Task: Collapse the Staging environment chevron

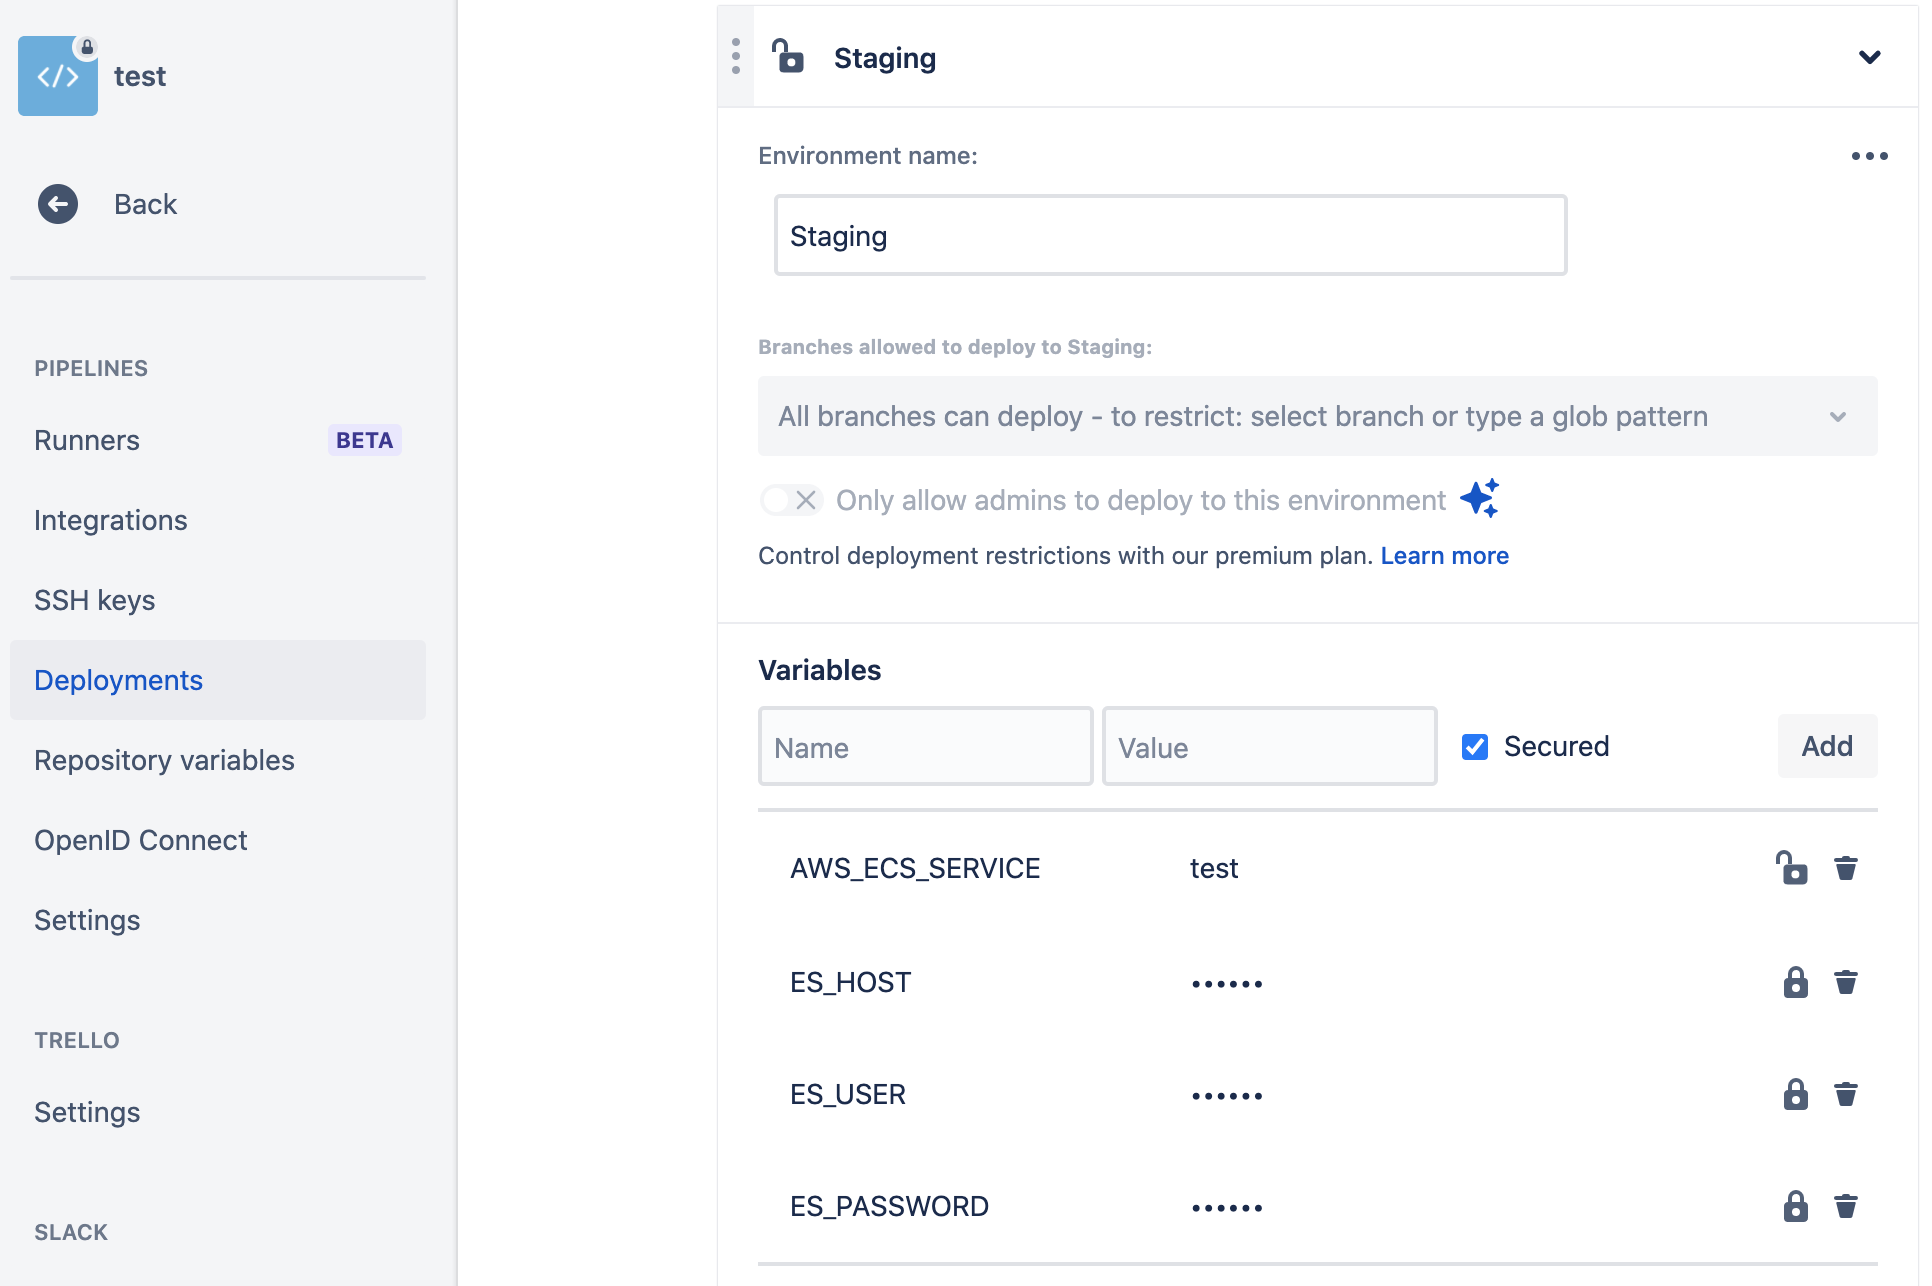Action: pyautogui.click(x=1868, y=57)
